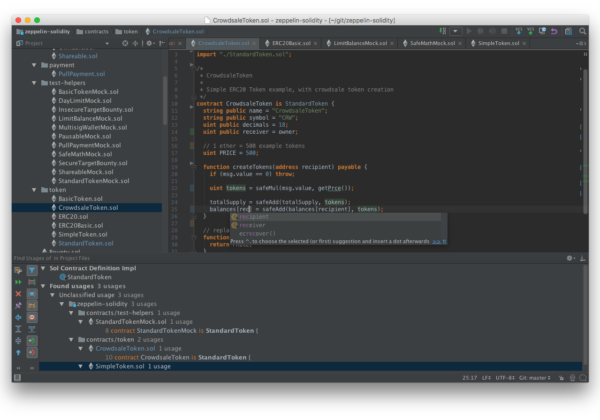Select receiver in the autocomplete popup

(253, 225)
